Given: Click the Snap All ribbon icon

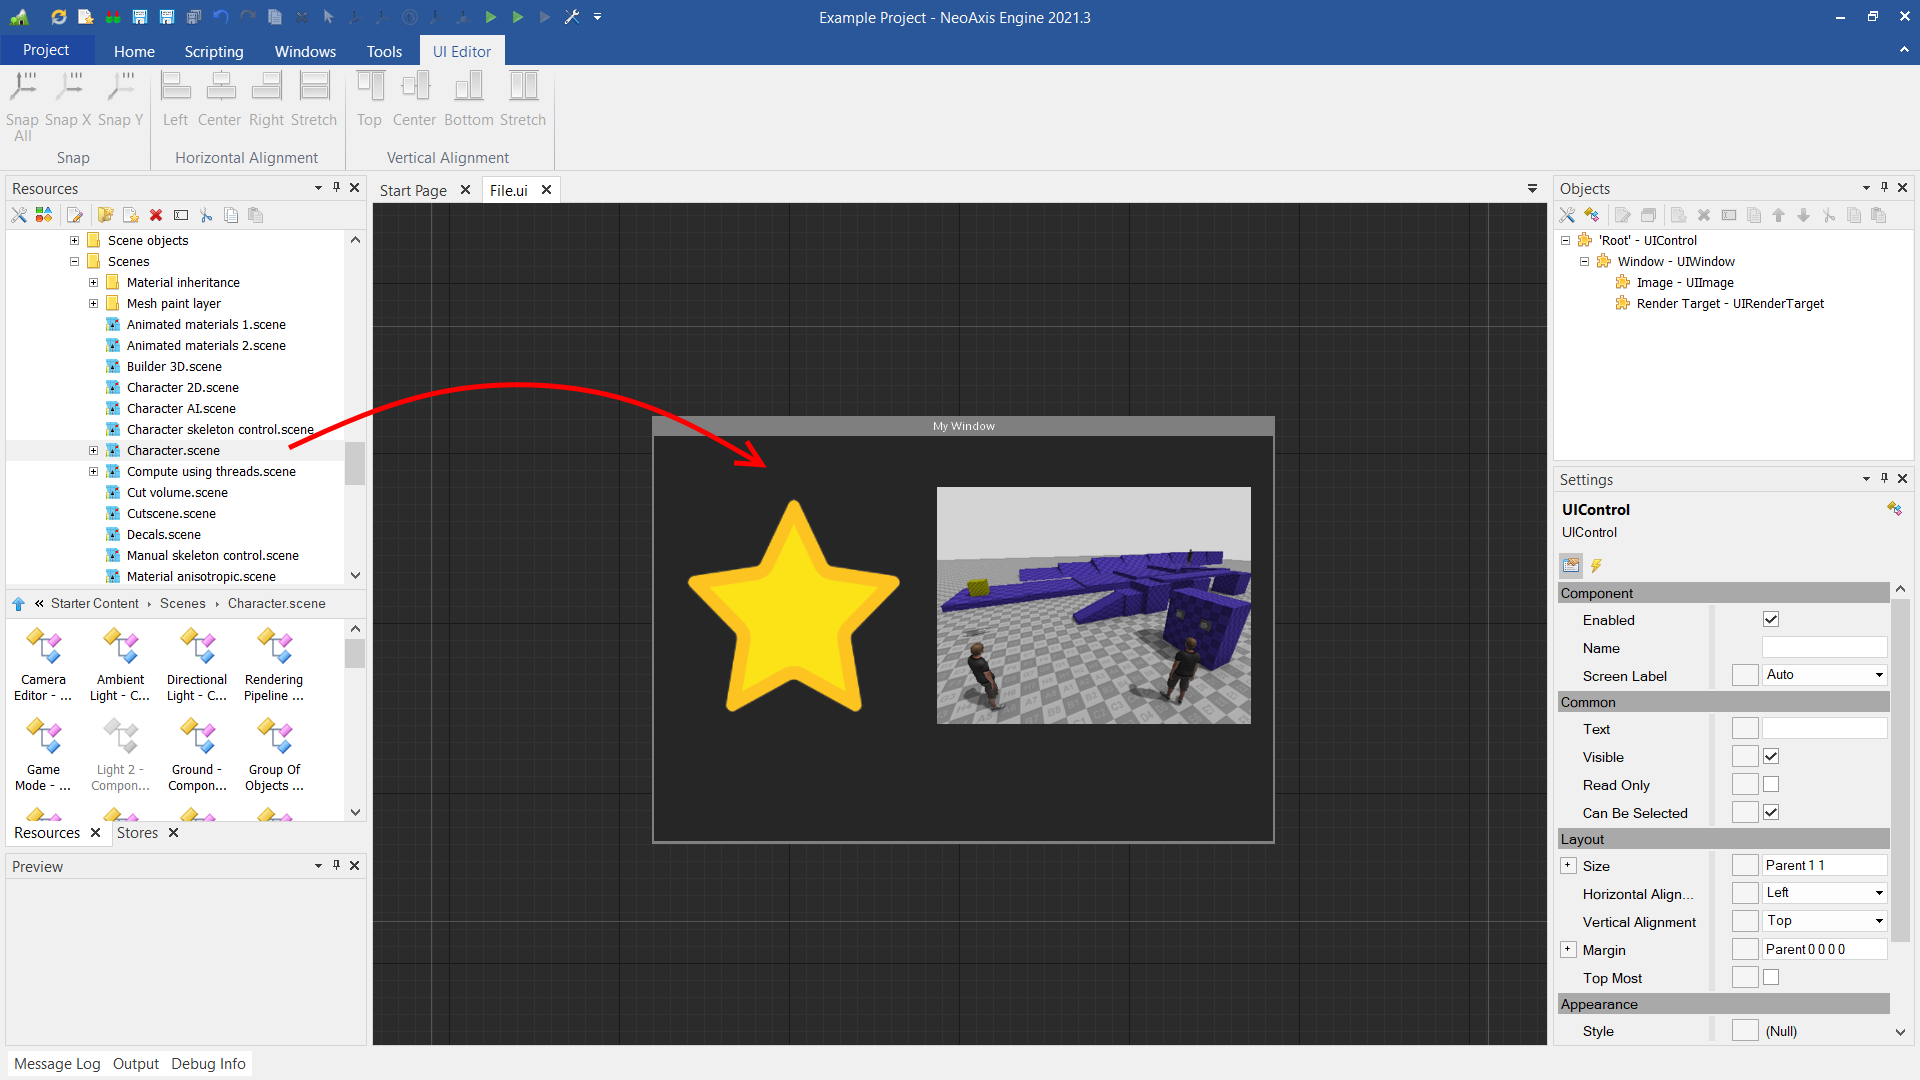Looking at the screenshot, I should point(23,87).
